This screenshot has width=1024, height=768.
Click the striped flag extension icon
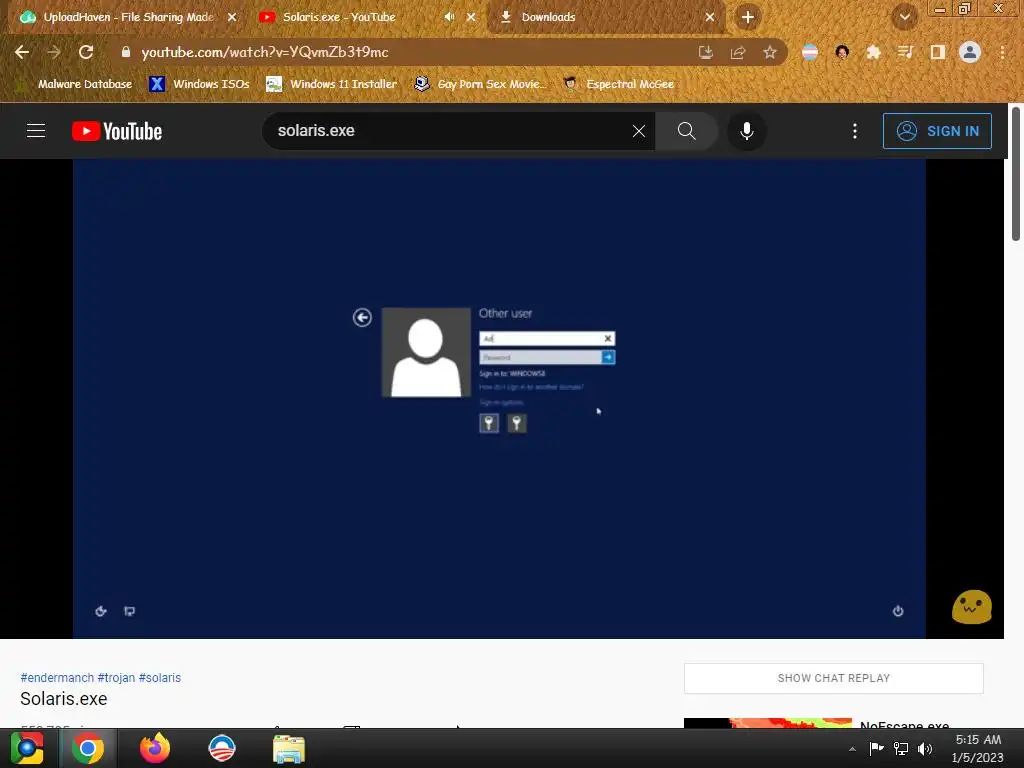coord(810,52)
